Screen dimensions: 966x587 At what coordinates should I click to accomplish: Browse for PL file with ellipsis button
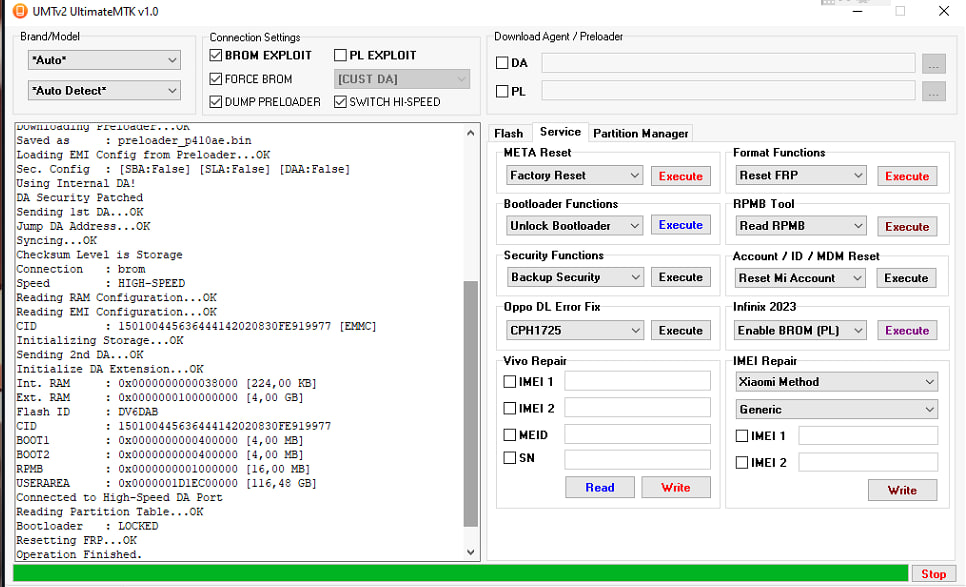933,92
